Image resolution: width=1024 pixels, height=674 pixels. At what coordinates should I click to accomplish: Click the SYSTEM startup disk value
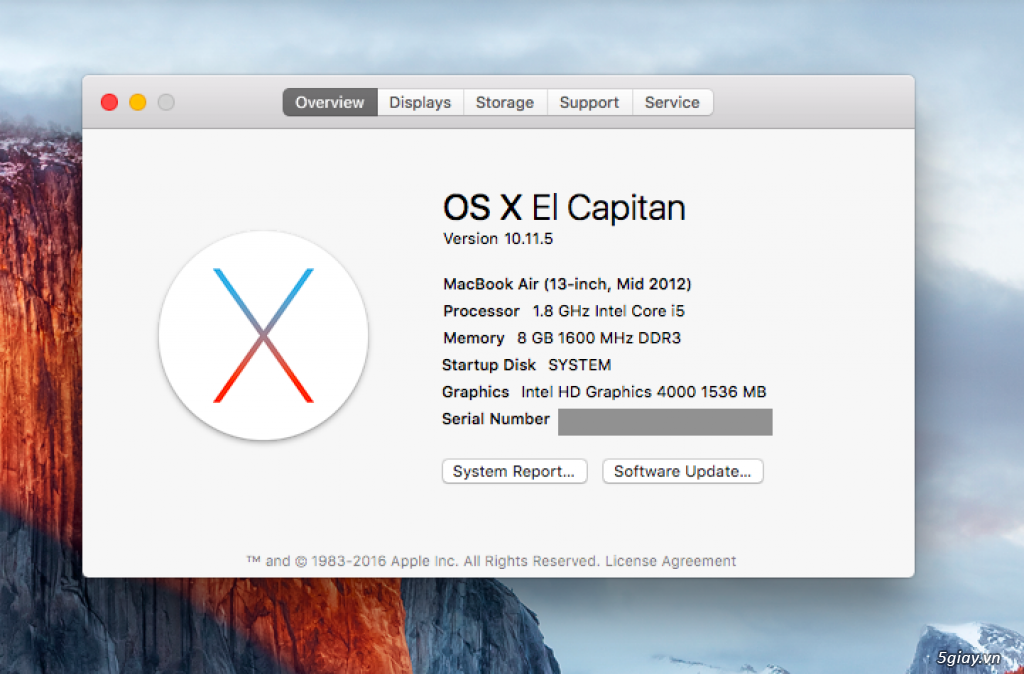coord(579,365)
